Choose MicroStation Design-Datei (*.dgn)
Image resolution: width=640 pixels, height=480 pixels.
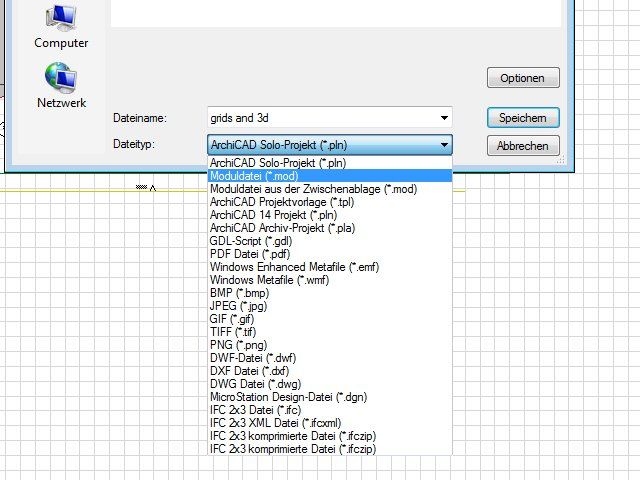(x=330, y=397)
